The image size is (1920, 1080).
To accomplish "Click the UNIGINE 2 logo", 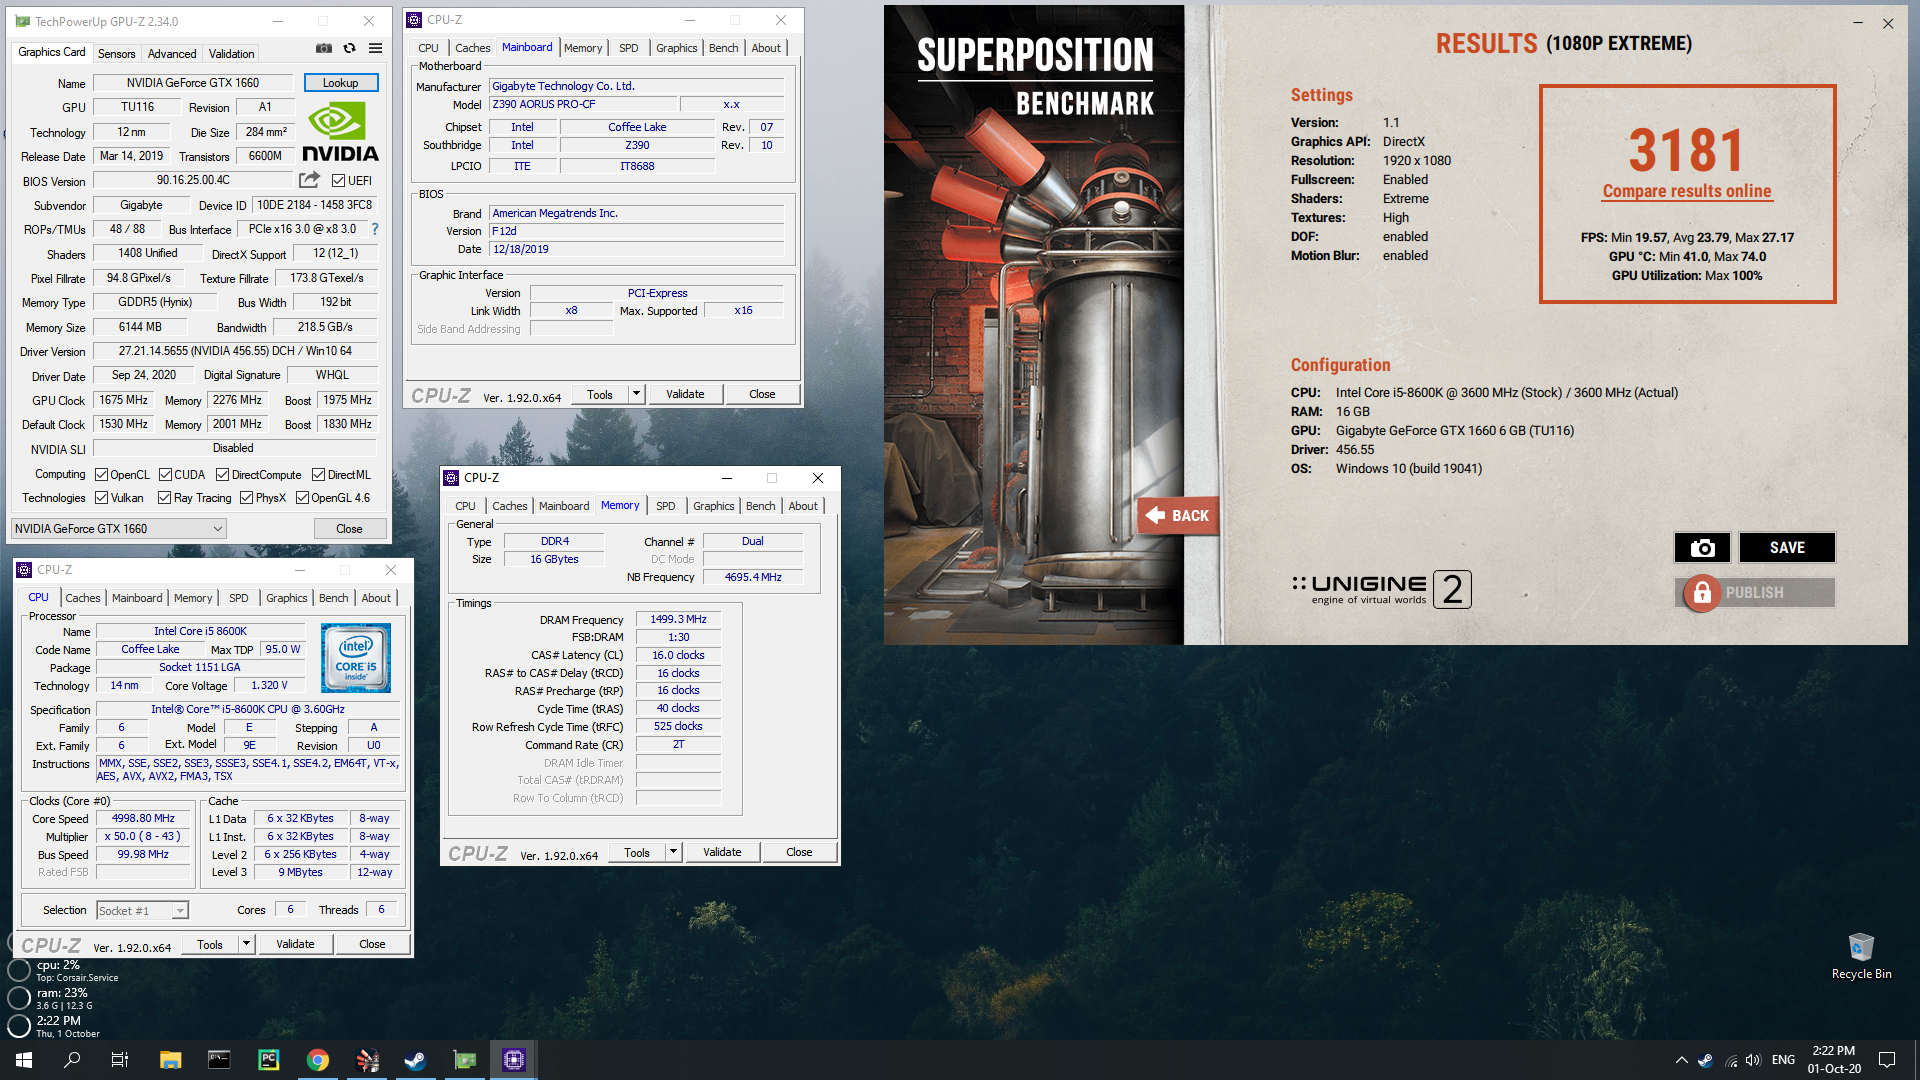I will point(1381,589).
